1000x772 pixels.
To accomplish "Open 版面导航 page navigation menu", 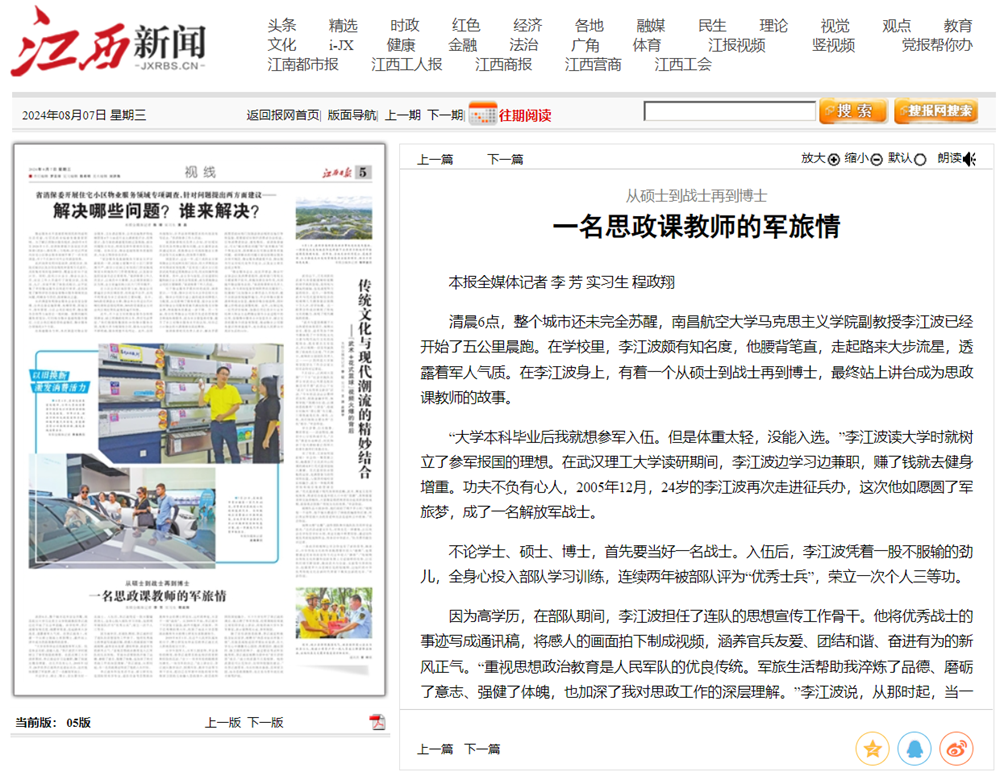I will (352, 115).
